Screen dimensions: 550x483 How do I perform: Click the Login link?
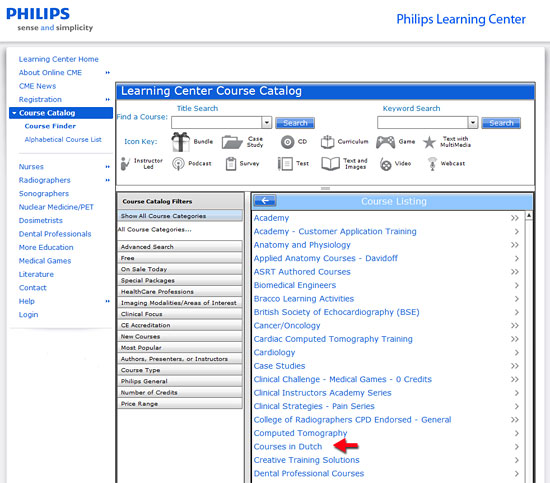tap(28, 315)
